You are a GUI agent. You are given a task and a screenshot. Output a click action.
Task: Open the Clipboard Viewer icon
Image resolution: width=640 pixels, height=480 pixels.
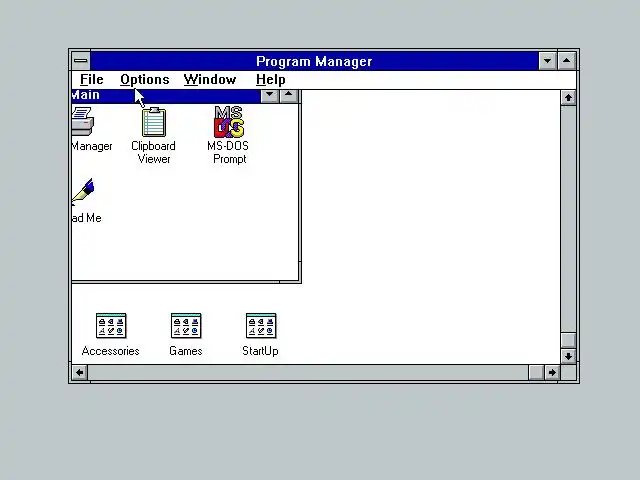coord(154,122)
